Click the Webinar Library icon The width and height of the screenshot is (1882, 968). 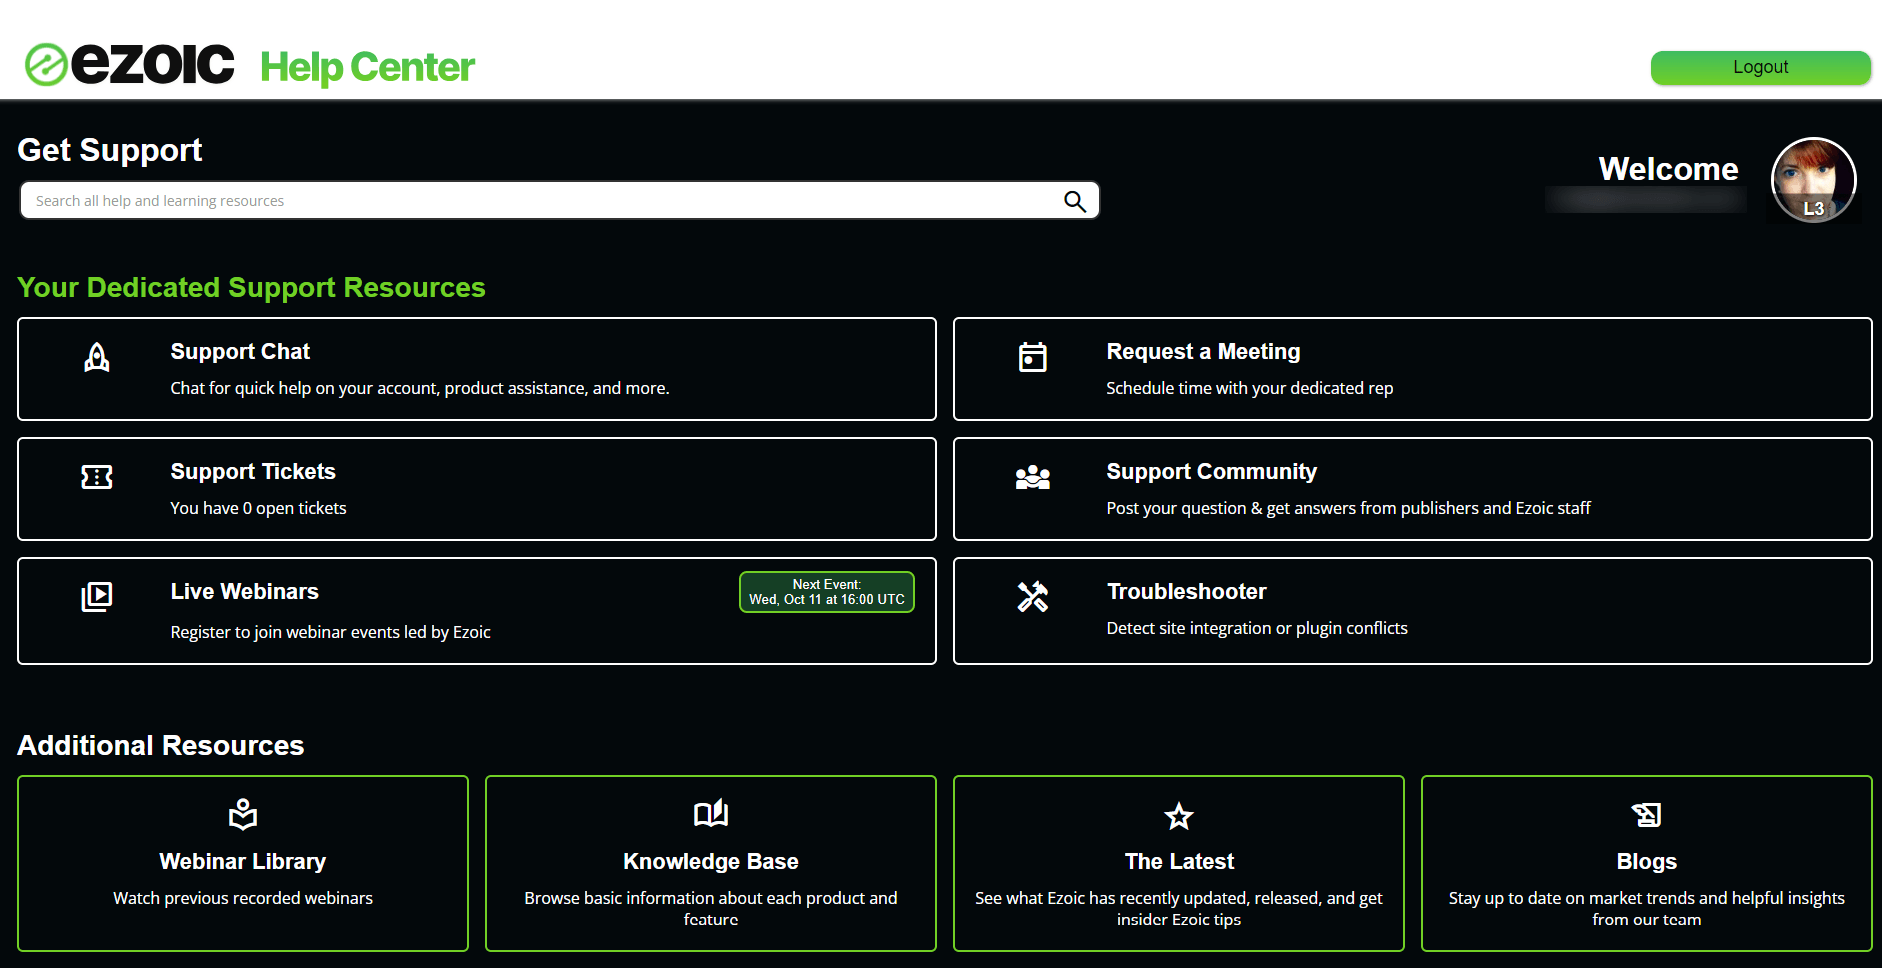pos(243,815)
